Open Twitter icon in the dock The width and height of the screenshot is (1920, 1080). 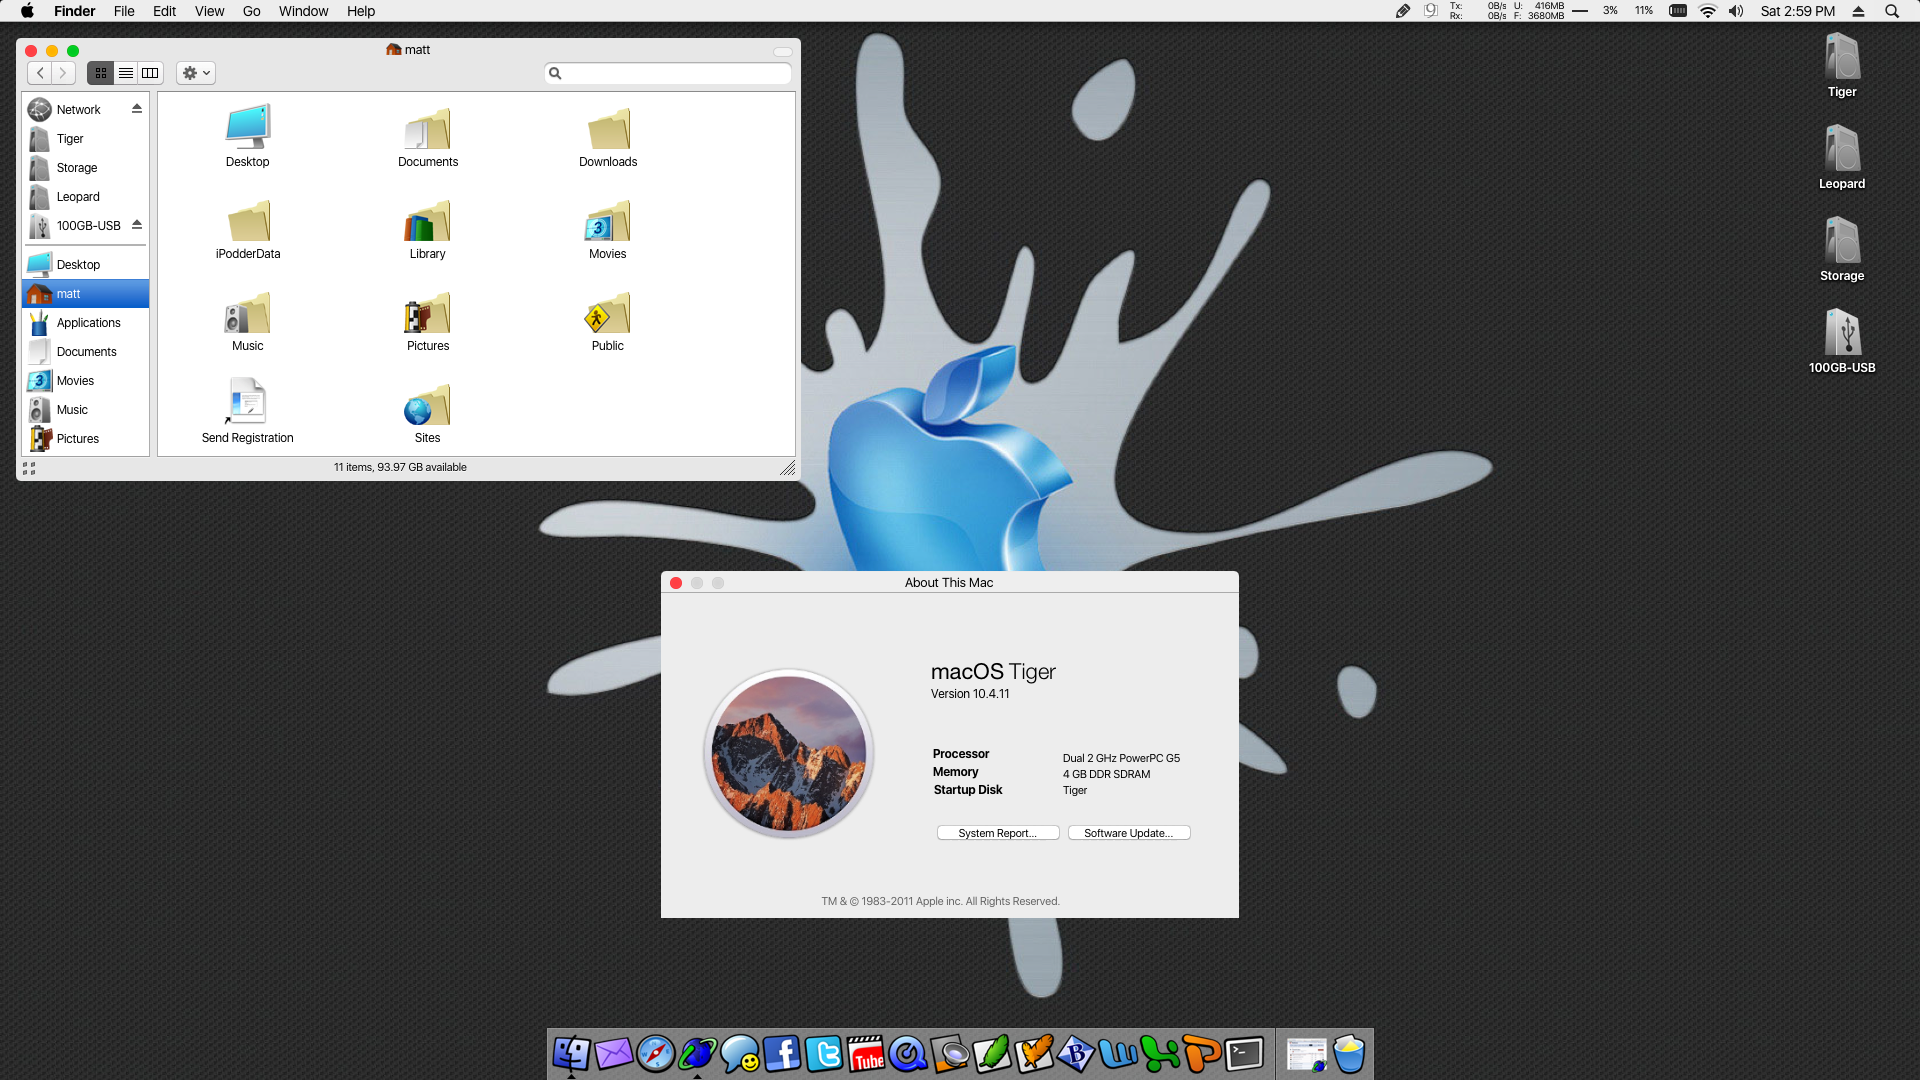click(x=823, y=1054)
